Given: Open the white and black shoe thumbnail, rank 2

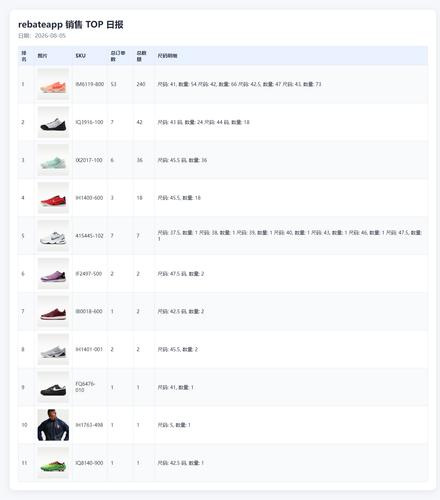Looking at the screenshot, I should point(53,122).
